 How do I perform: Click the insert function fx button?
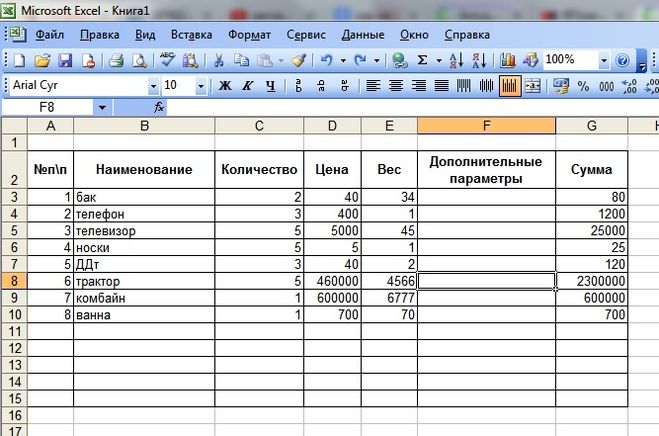pos(159,107)
